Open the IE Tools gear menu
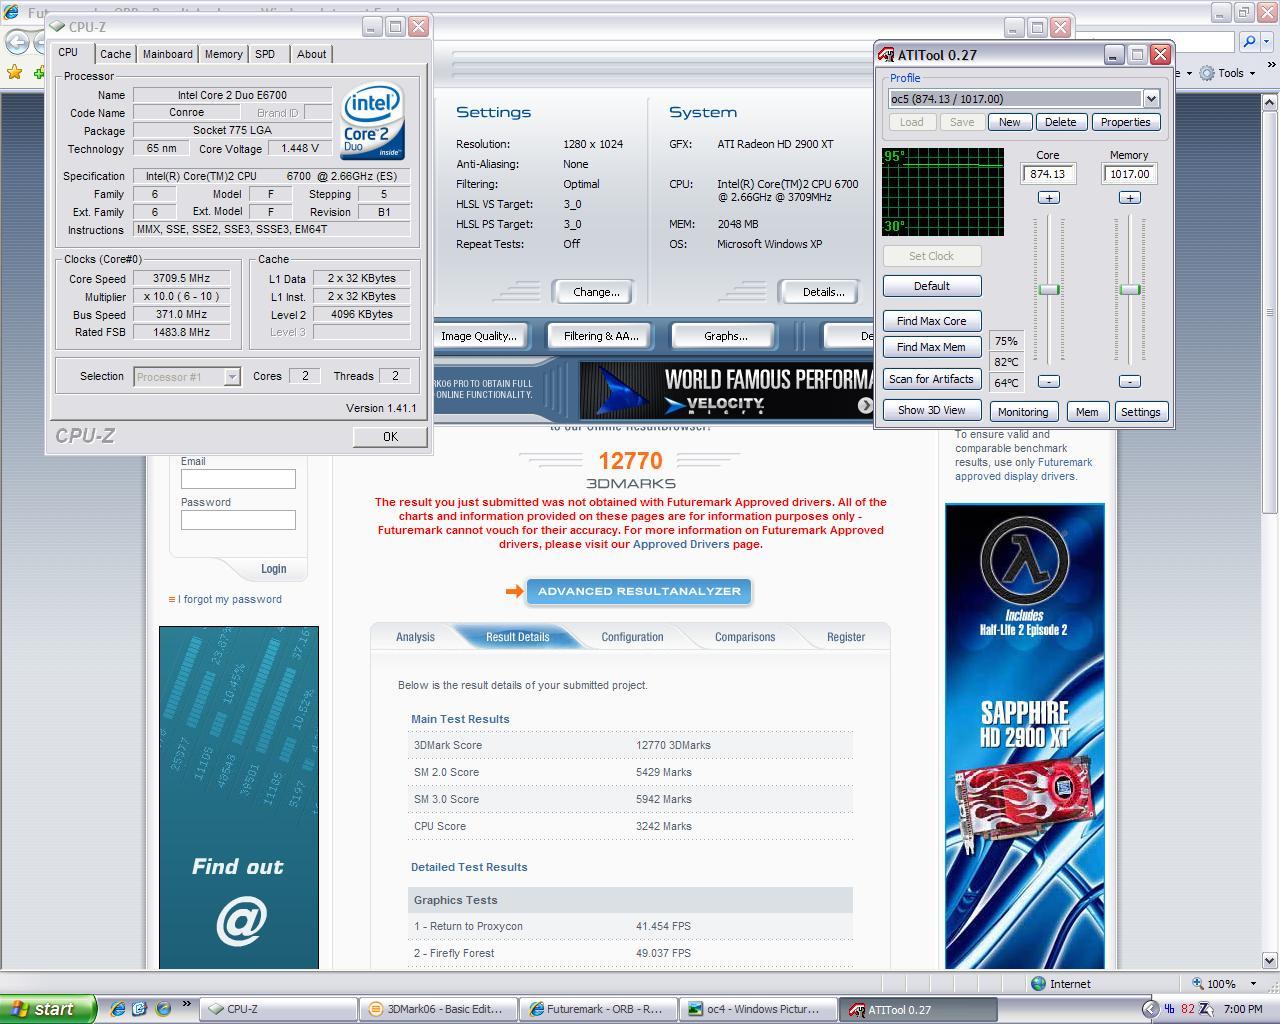This screenshot has height=1024, width=1280. [1227, 73]
